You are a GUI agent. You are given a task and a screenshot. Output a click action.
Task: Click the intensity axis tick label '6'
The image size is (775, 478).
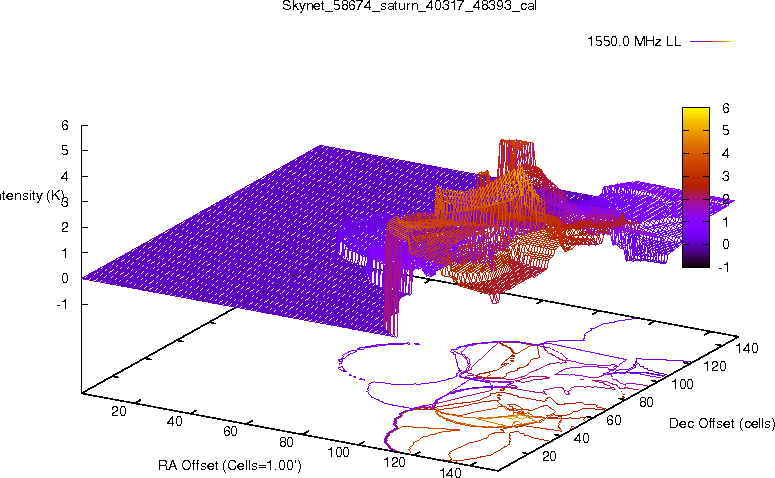pyautogui.click(x=65, y=125)
